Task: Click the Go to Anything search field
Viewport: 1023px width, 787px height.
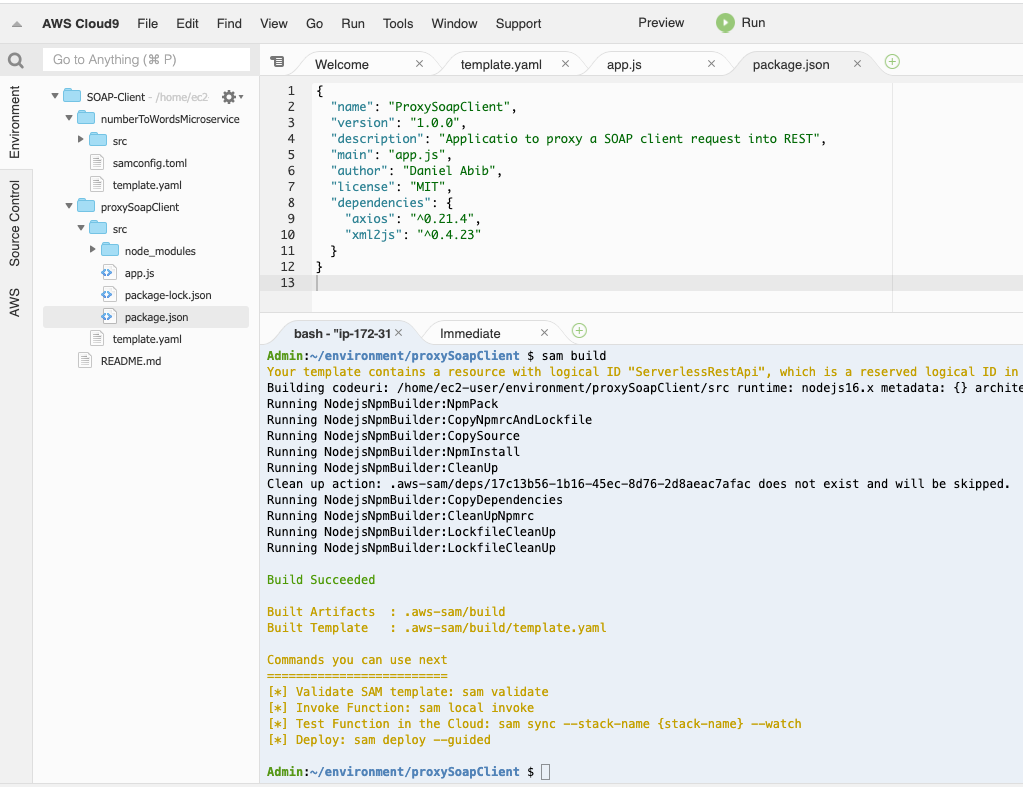Action: click(x=146, y=60)
